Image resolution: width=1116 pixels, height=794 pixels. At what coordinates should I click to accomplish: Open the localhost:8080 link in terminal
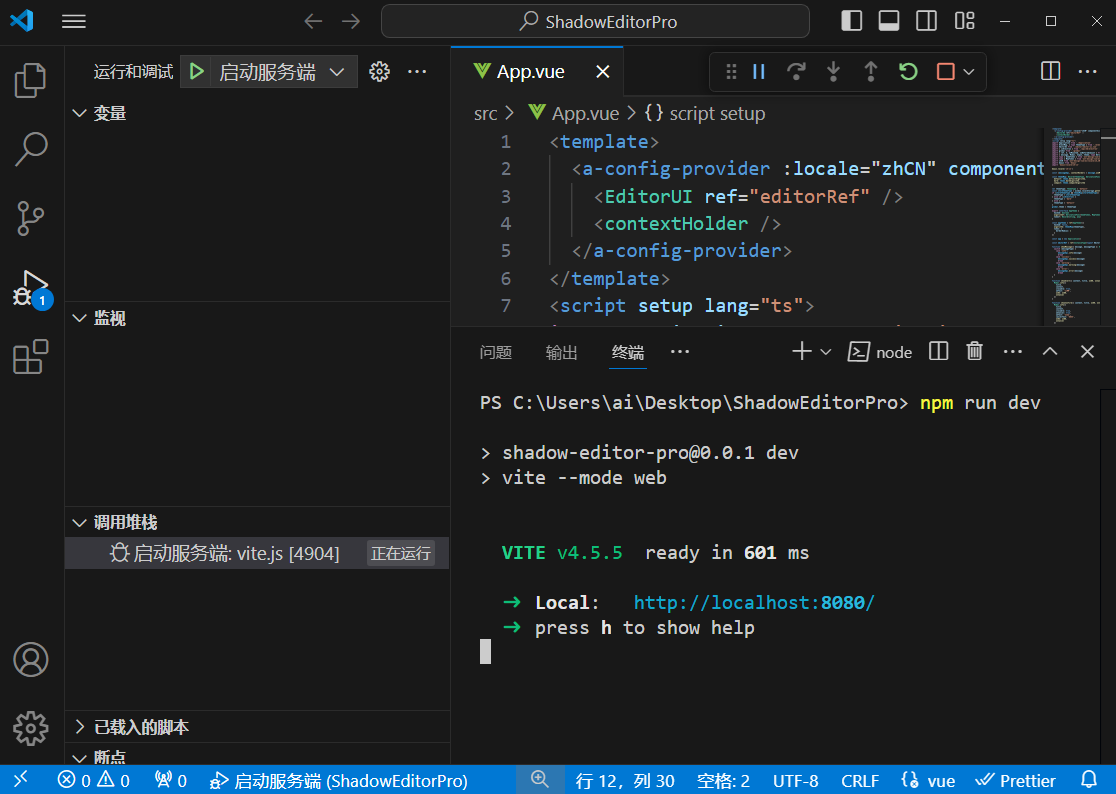coord(754,603)
